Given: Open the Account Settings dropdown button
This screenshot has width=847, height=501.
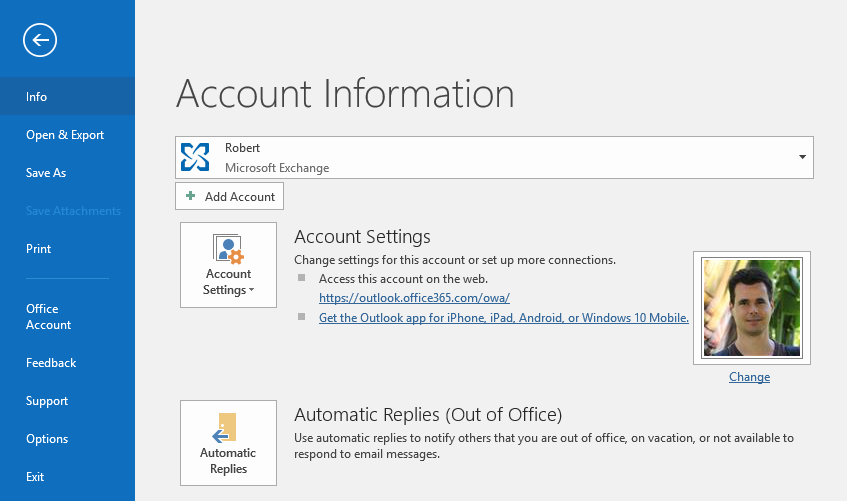Looking at the screenshot, I should (x=228, y=265).
